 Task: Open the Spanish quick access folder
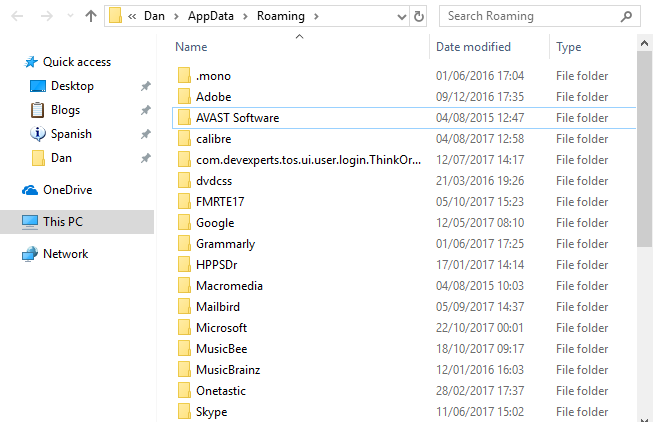[x=71, y=134]
